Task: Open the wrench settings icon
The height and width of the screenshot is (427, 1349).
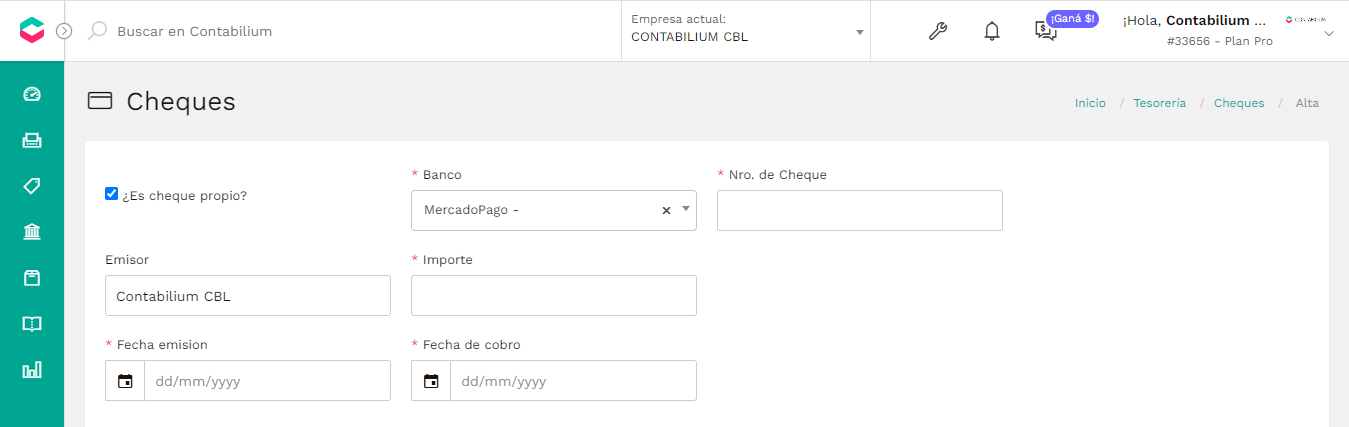Action: (937, 31)
